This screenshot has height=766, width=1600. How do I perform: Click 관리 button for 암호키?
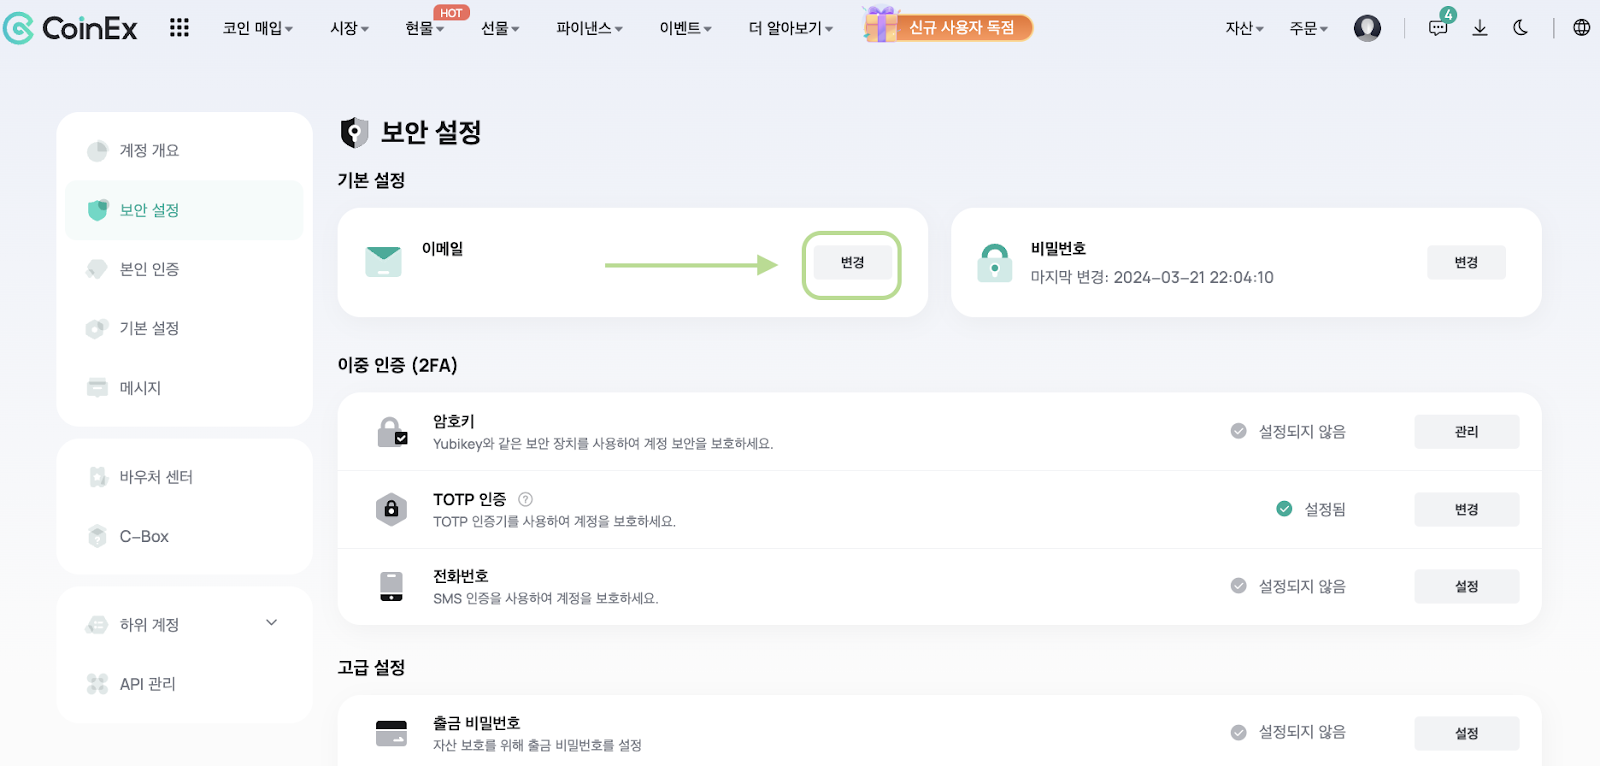[1467, 432]
